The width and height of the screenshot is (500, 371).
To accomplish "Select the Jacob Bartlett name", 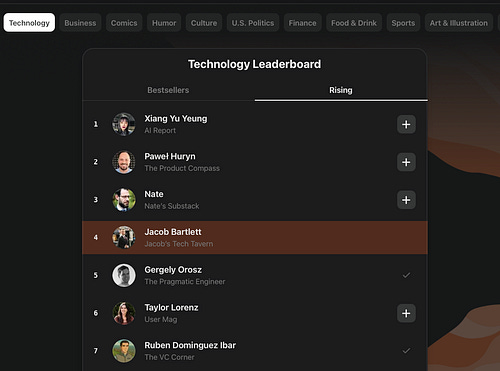I will [173, 232].
